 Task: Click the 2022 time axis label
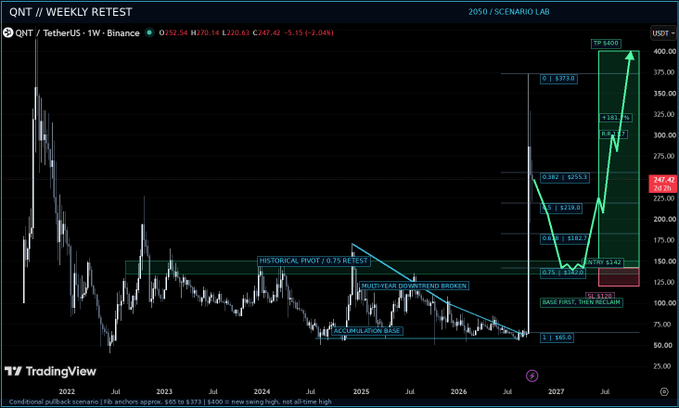[67, 392]
